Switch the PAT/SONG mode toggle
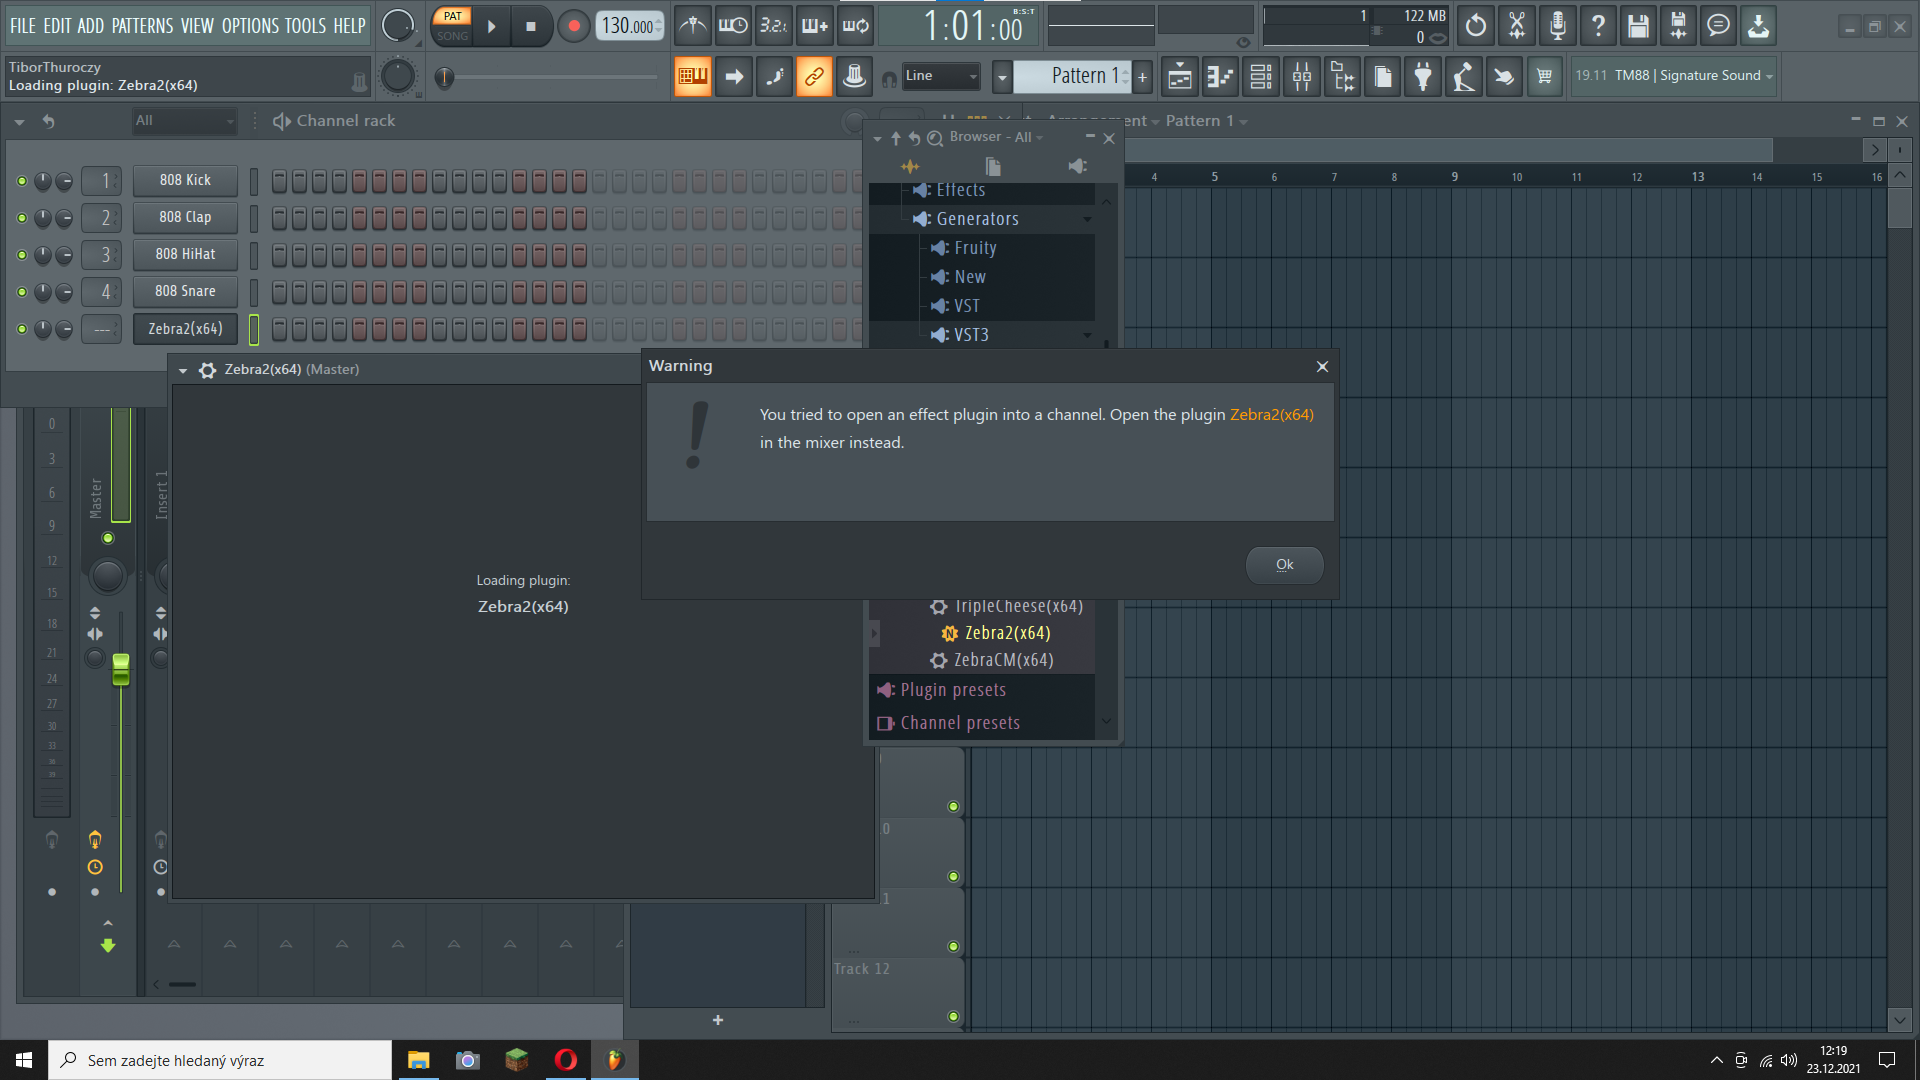Image resolution: width=1920 pixels, height=1080 pixels. [x=452, y=26]
